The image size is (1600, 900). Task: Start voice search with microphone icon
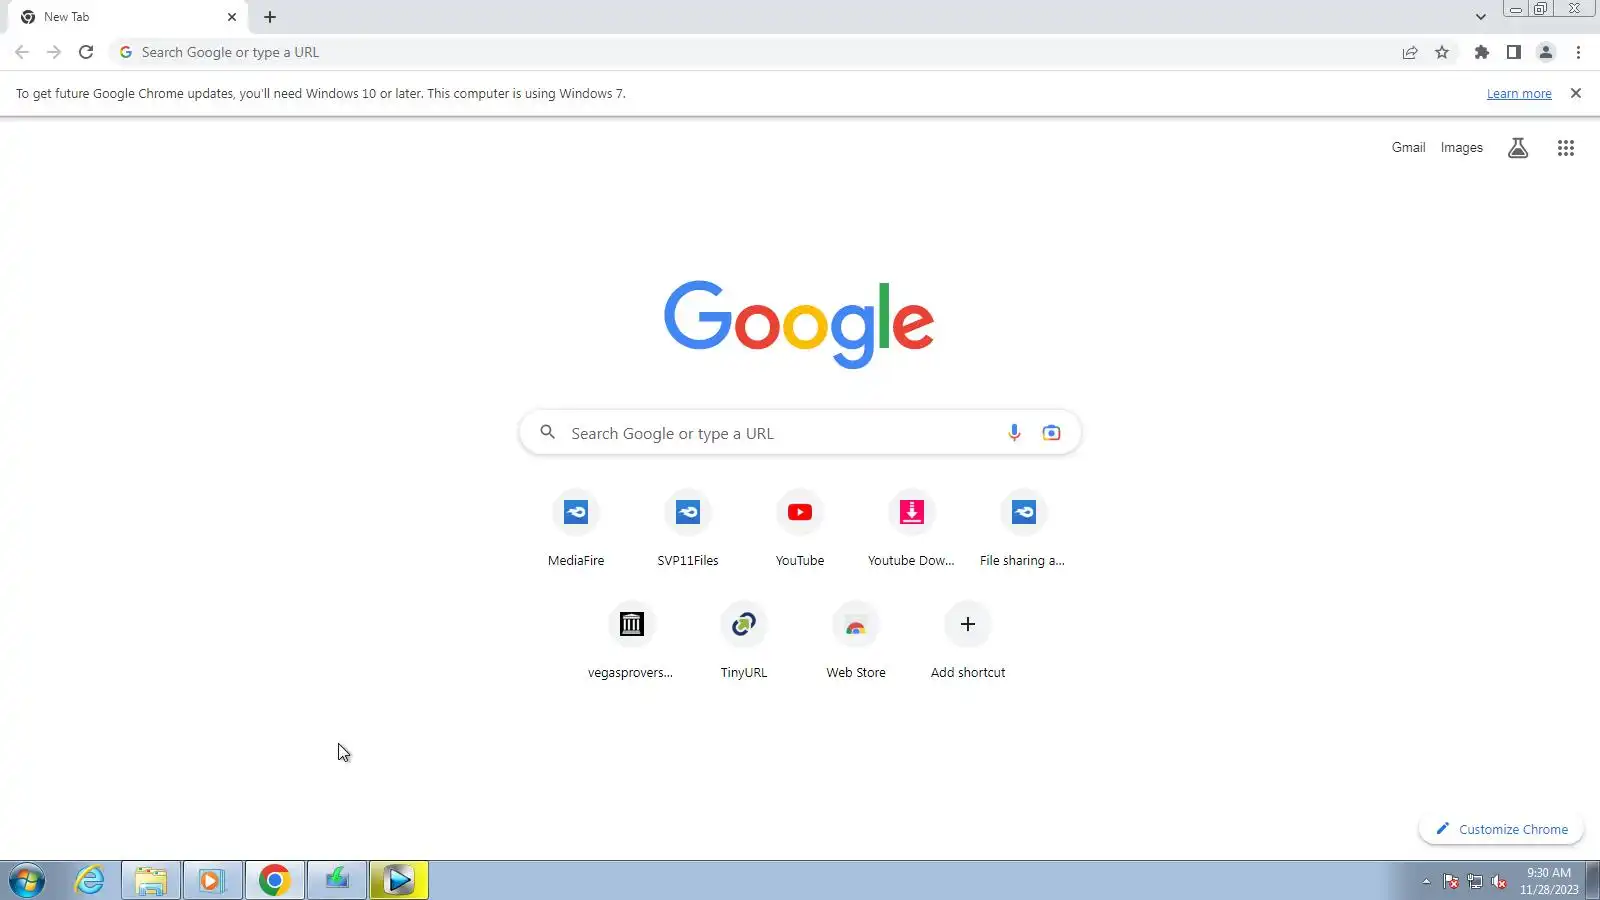[1014, 433]
